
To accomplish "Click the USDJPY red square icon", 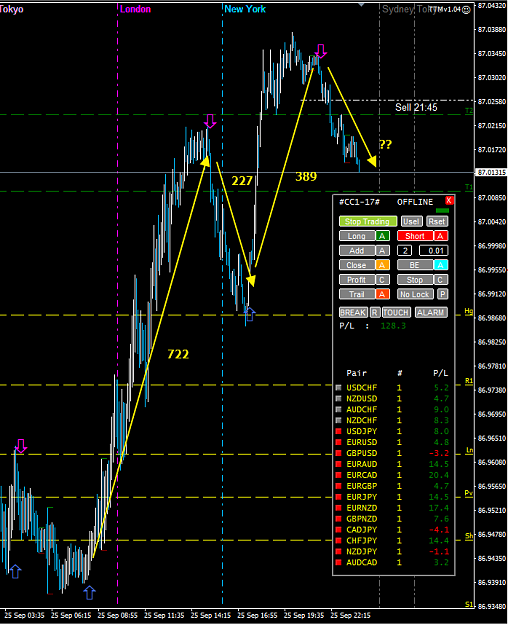I will tap(339, 431).
